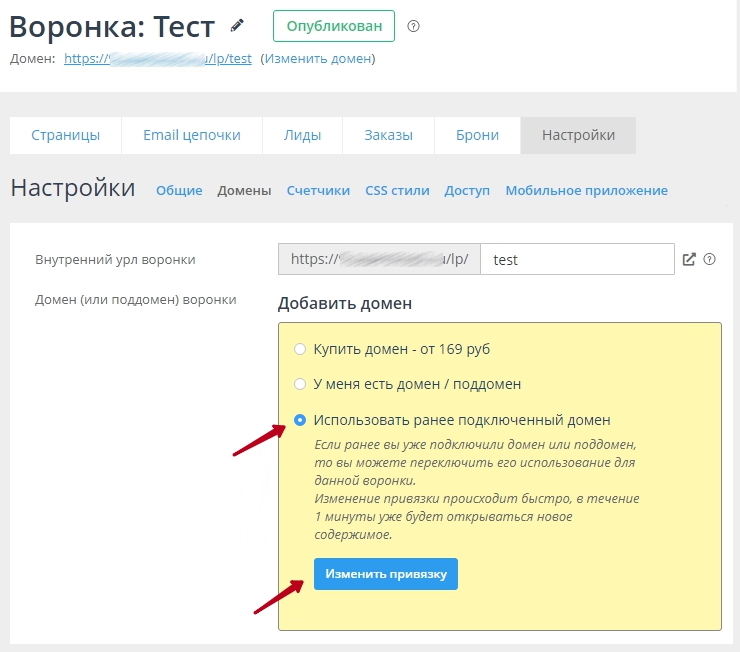The image size is (740, 652).
Task: Click the Опубликован status button
Action: (333, 26)
